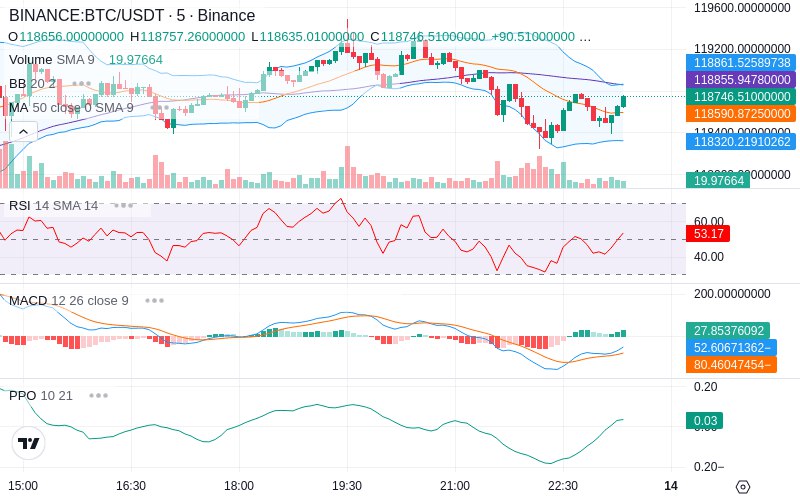Click the open price O118656.00000000 value
This screenshot has height=500, width=800.
[66, 37]
